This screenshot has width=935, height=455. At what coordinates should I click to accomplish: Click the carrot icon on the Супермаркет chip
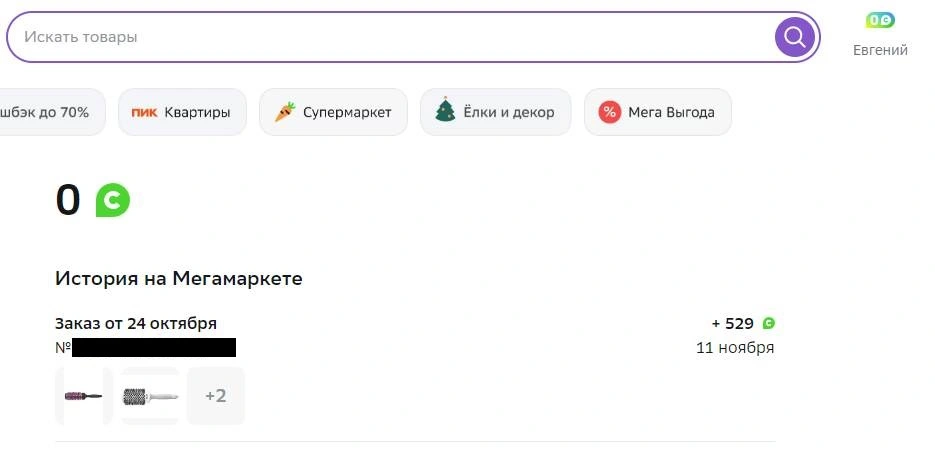285,112
